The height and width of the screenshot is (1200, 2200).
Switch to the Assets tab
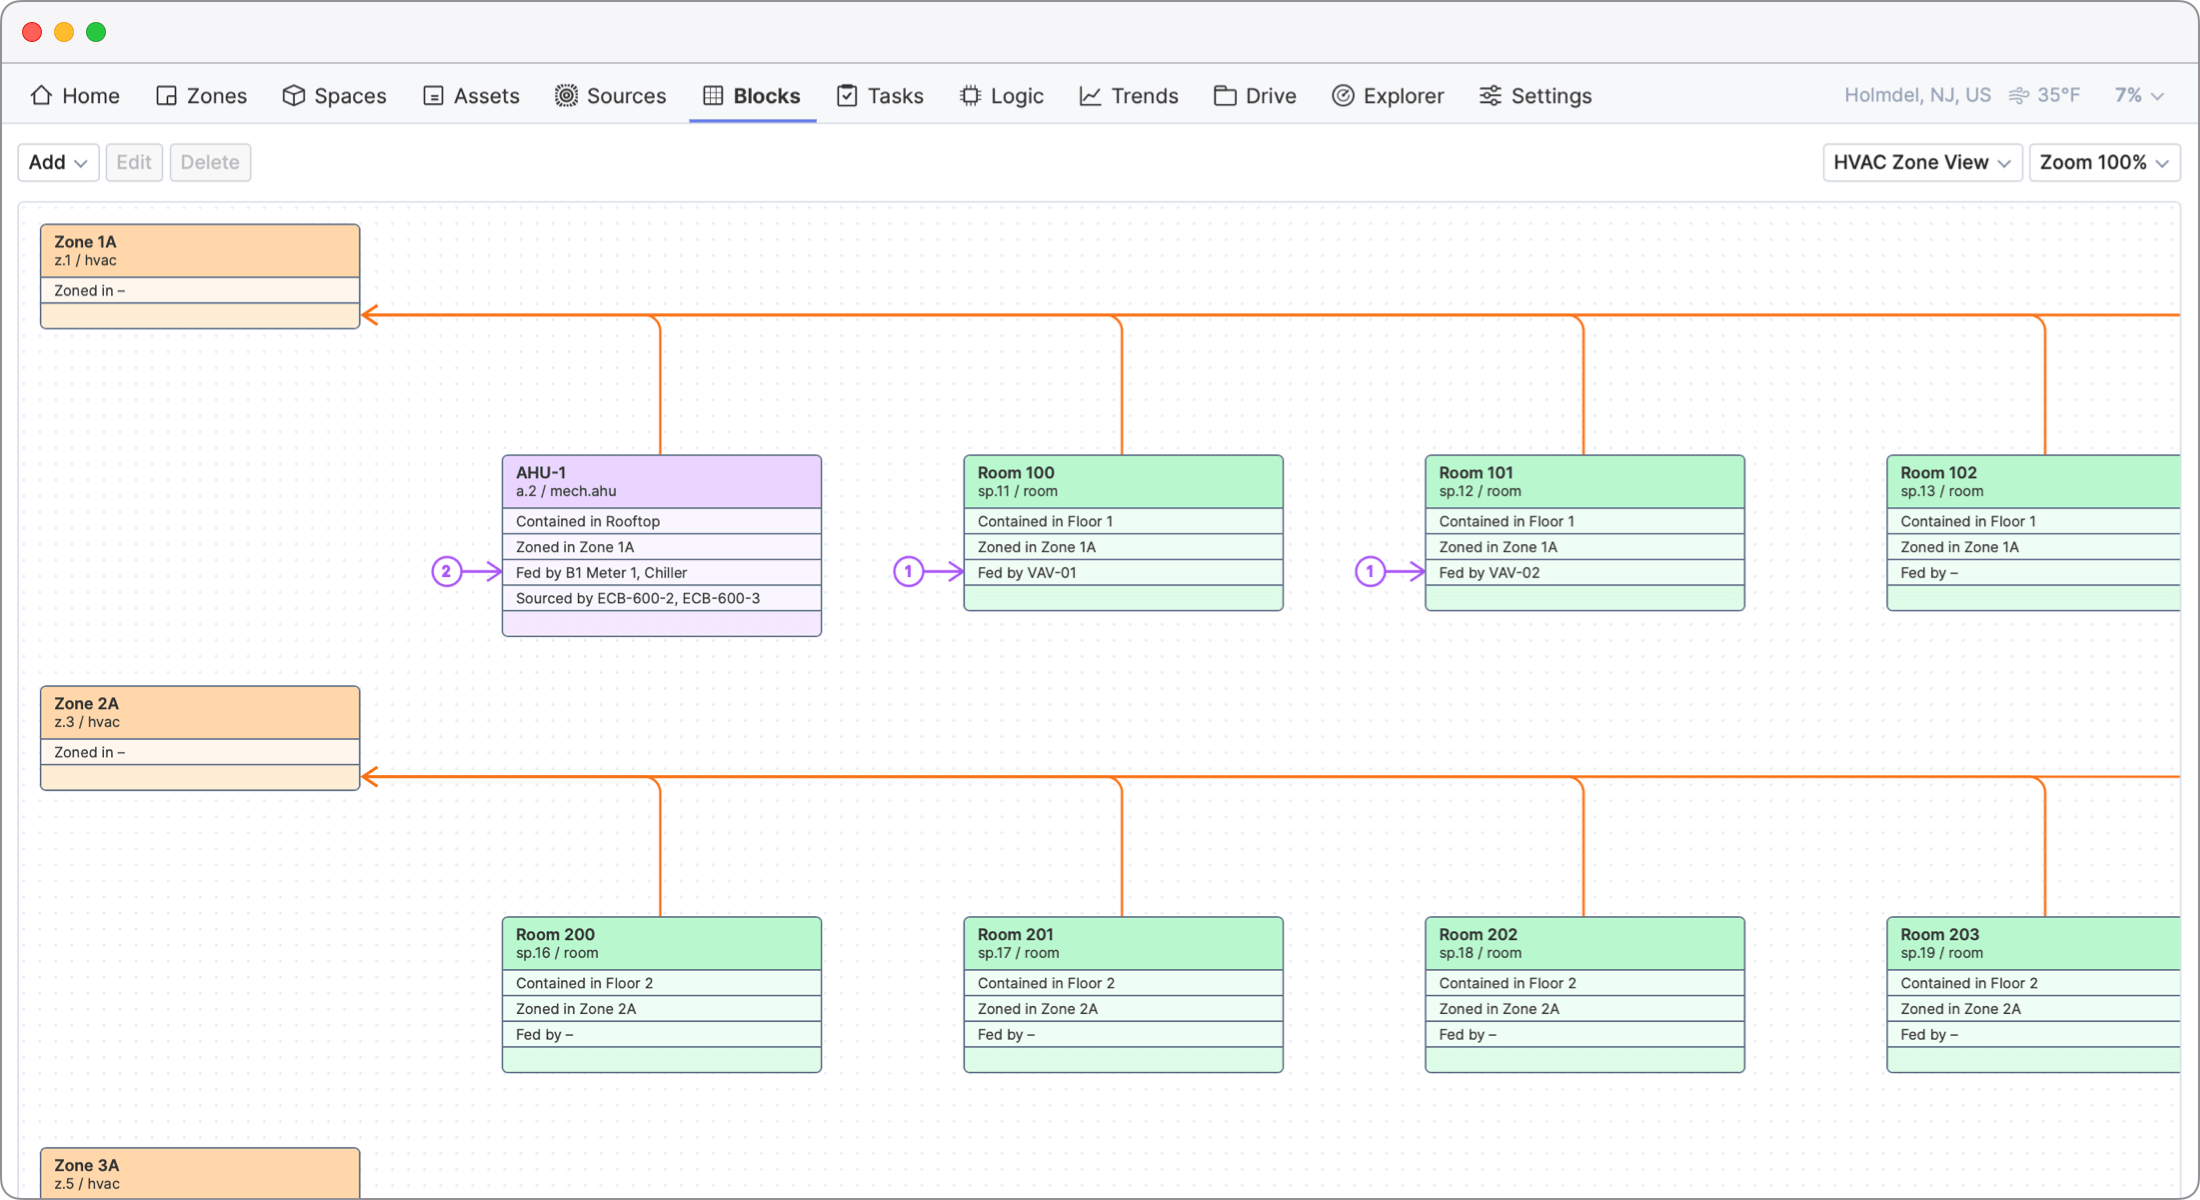point(471,96)
